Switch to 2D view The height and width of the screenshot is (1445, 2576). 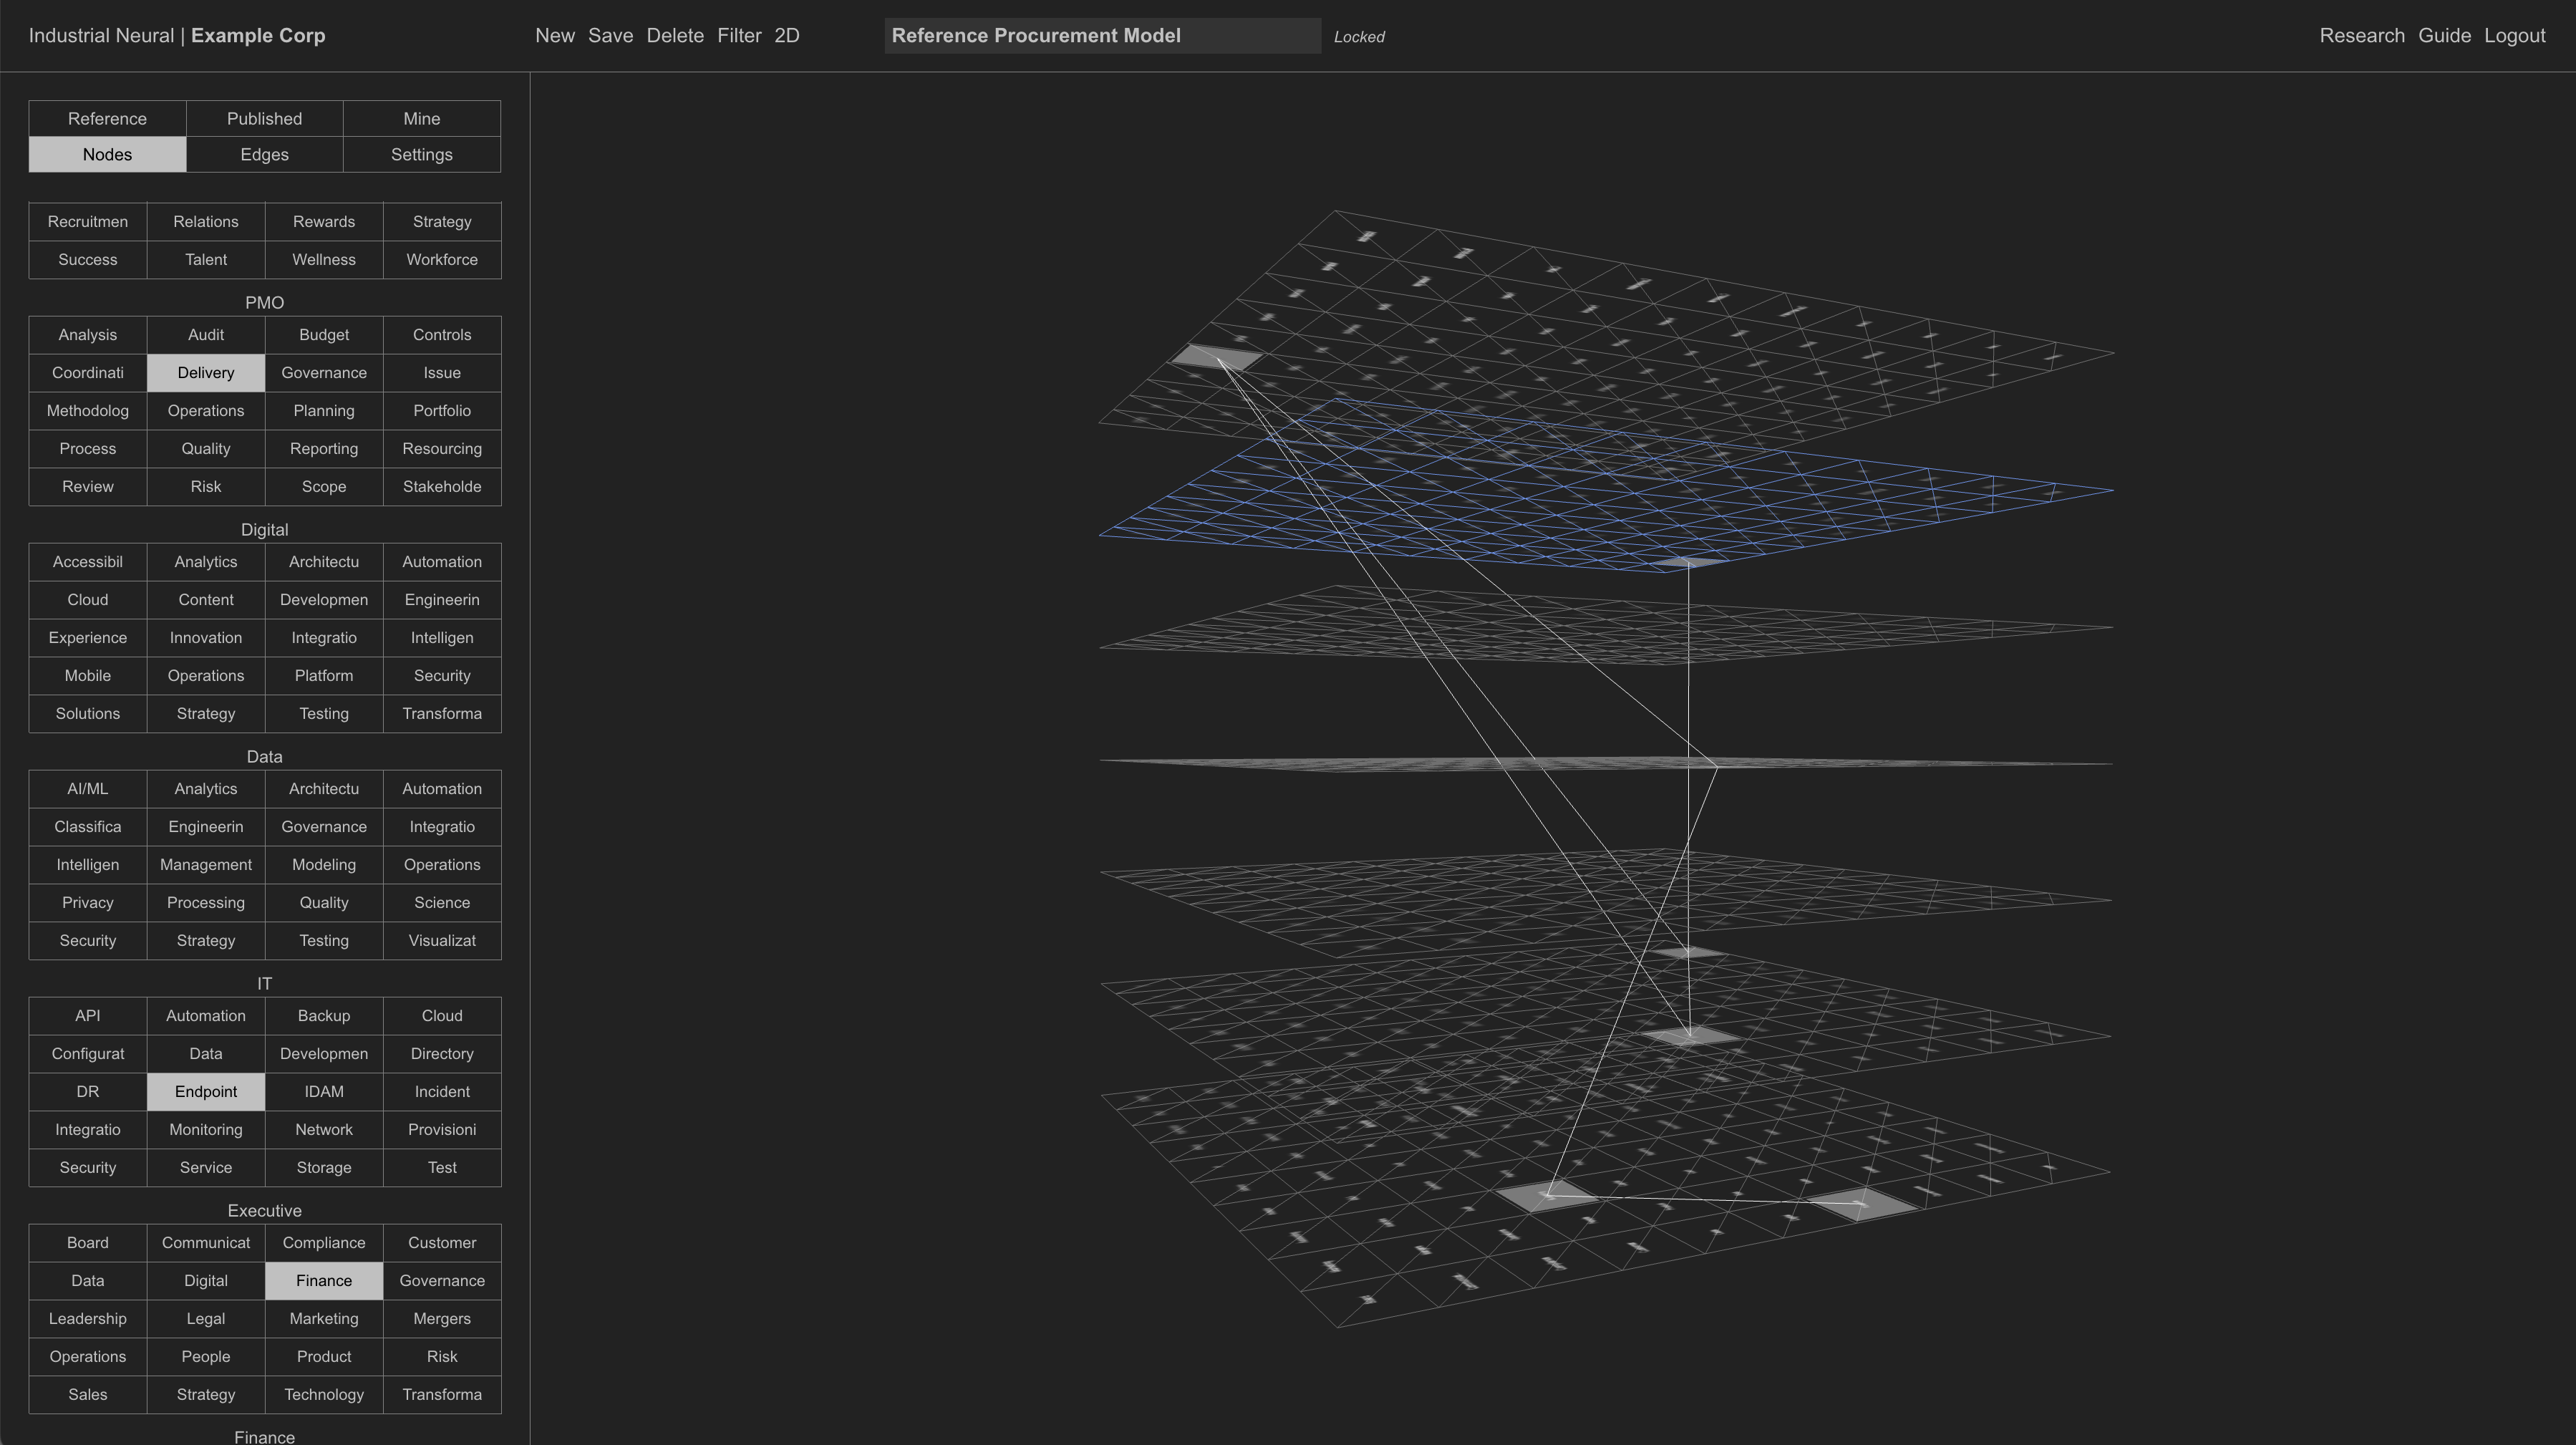787,36
